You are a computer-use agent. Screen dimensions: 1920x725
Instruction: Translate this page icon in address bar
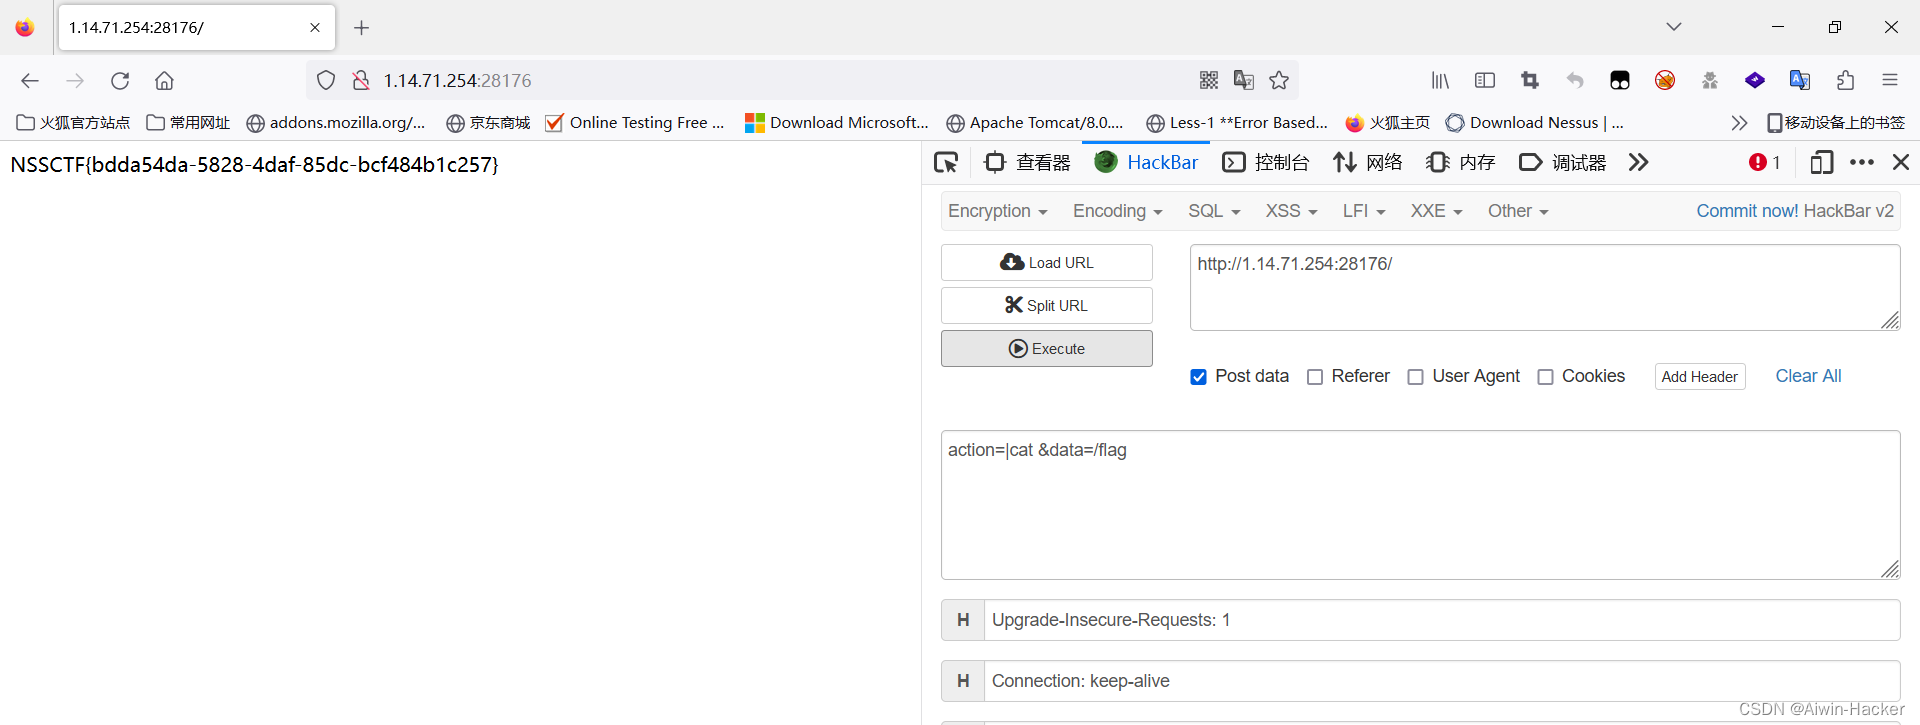tap(1244, 81)
